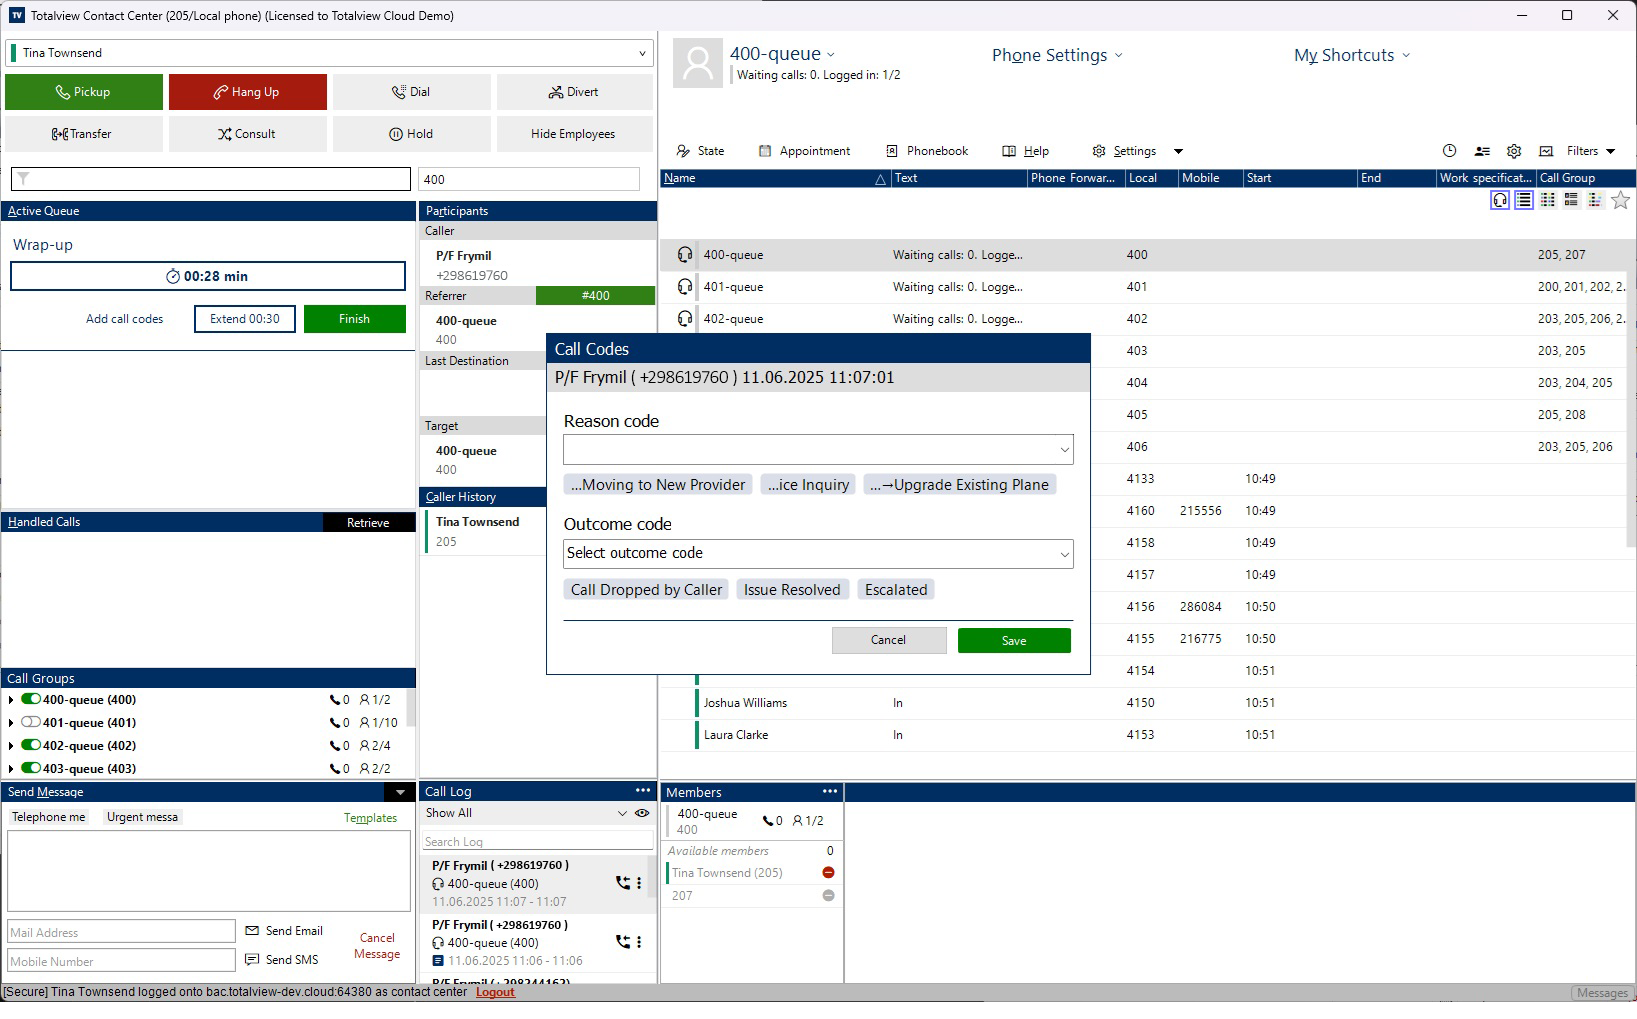Viewport: 1637px width, 1019px height.
Task: Open the Call Log three-dot options
Action: point(642,791)
